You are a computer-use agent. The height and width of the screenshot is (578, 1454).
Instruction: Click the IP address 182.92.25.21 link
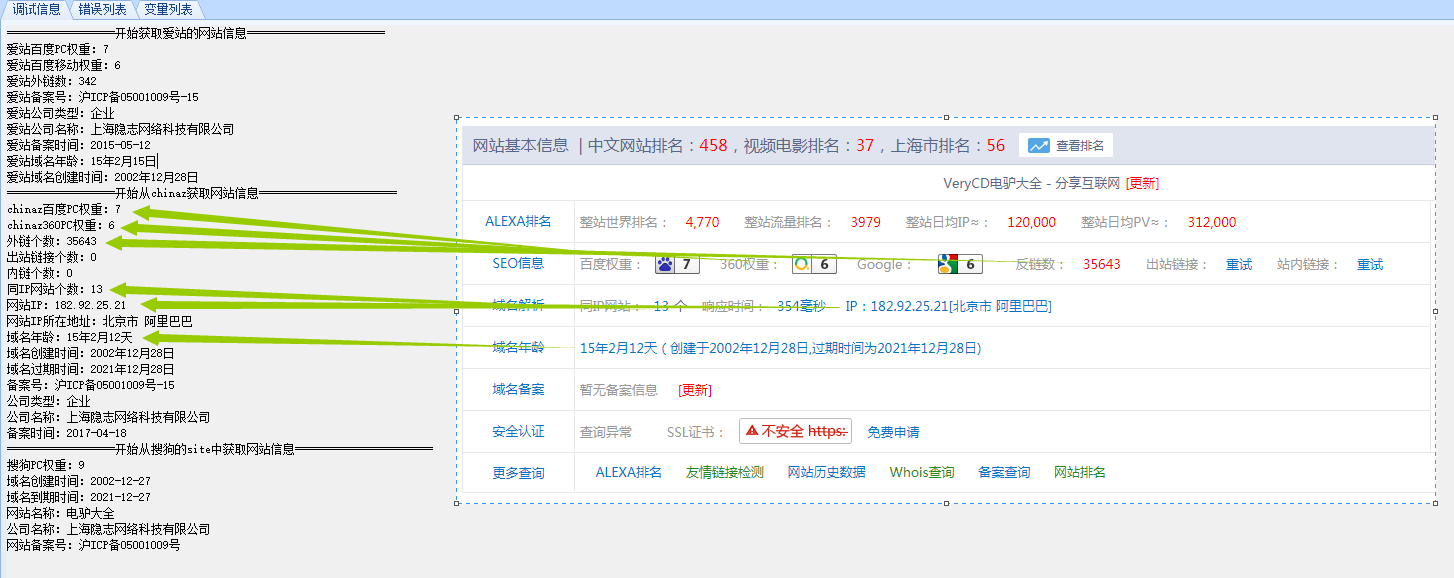tap(947, 306)
